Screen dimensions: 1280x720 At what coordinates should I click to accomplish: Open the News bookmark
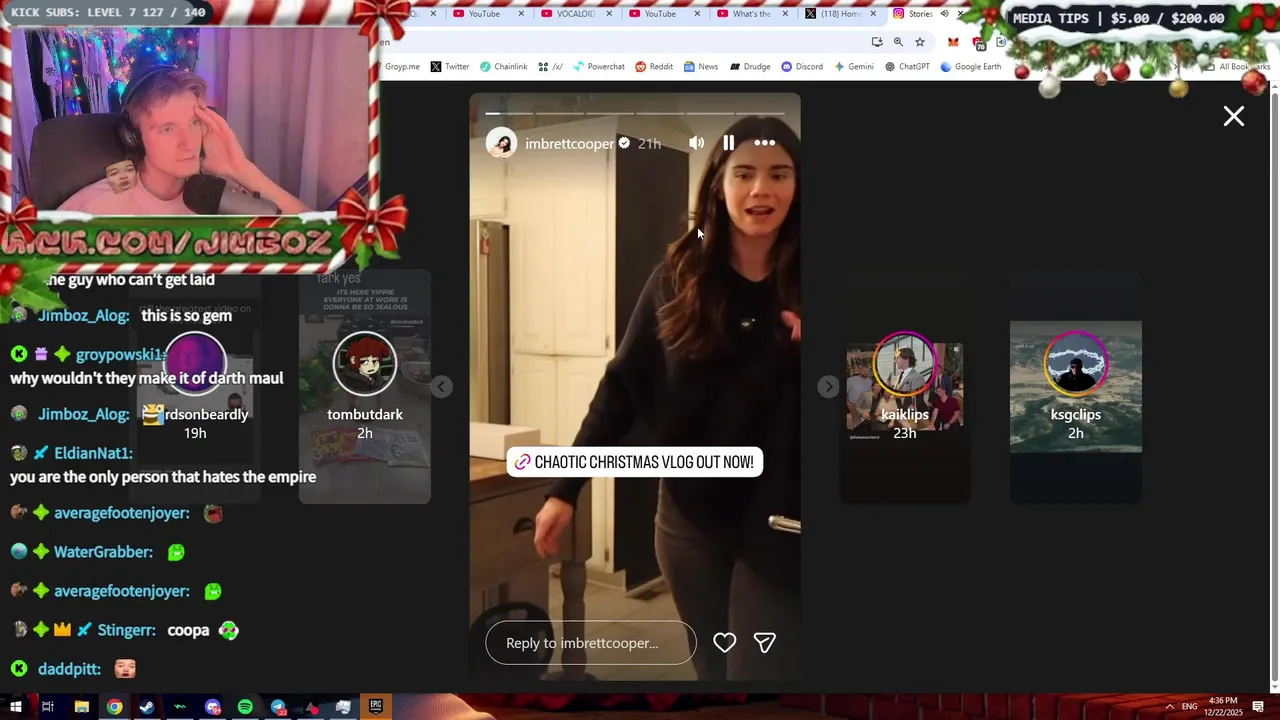701,67
